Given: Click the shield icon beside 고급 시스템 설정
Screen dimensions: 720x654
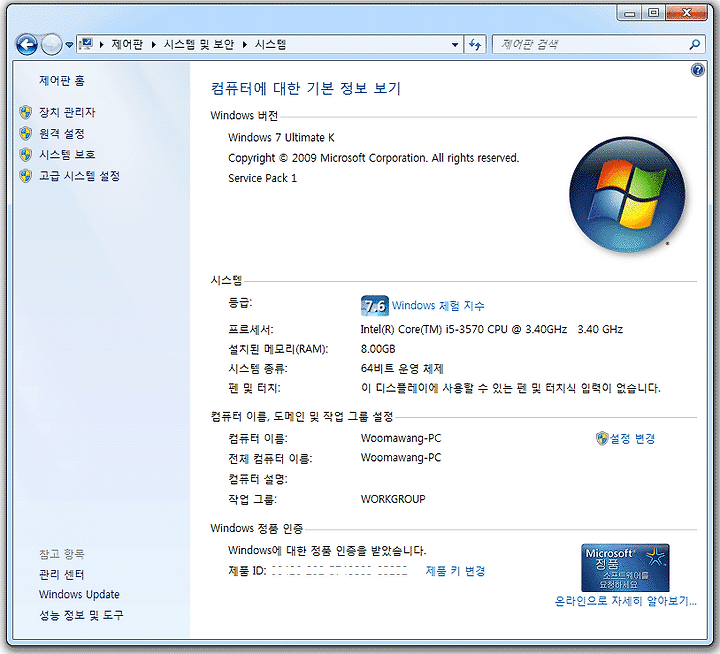Looking at the screenshot, I should (26, 176).
